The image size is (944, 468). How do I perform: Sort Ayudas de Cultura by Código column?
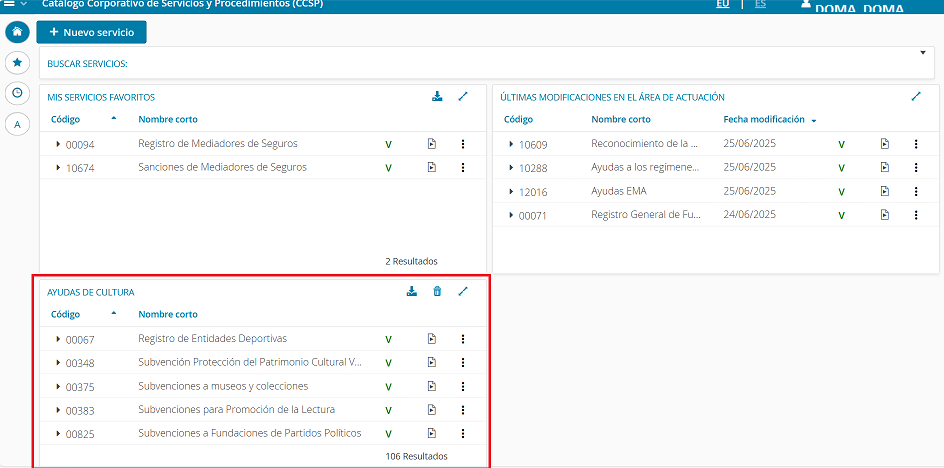66,314
